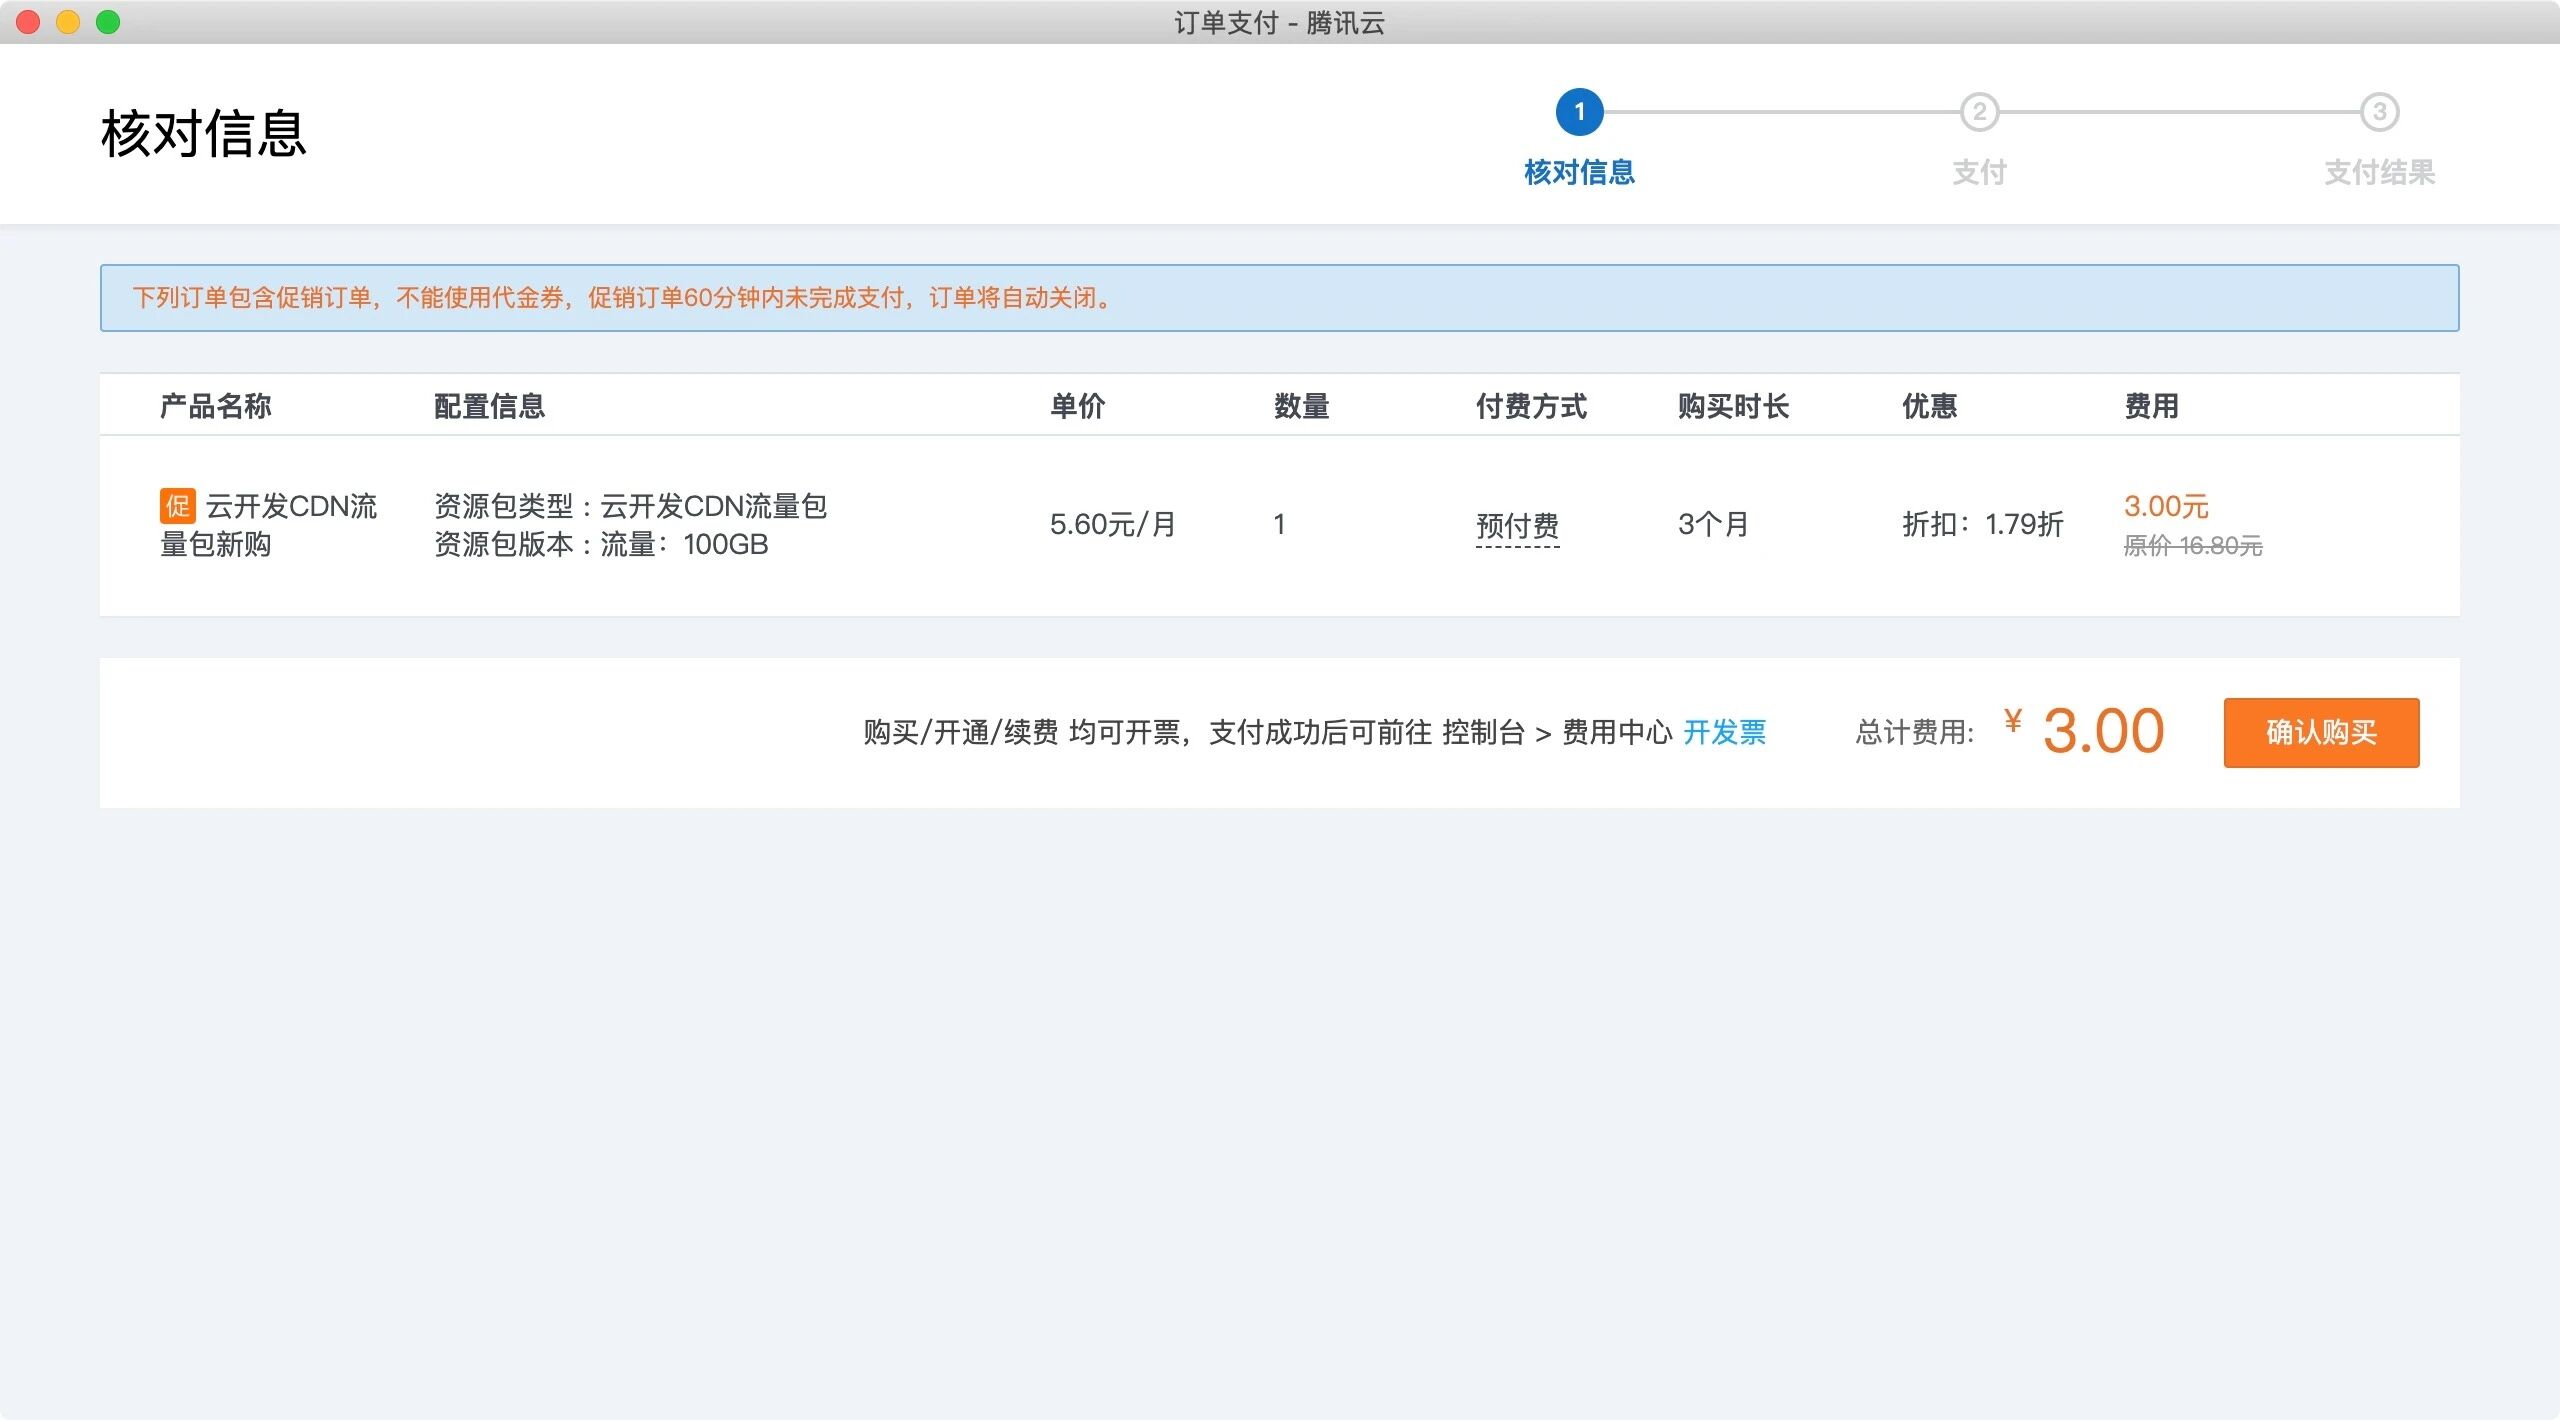Select the 支付 step label
The height and width of the screenshot is (1420, 2560).
(x=1979, y=172)
